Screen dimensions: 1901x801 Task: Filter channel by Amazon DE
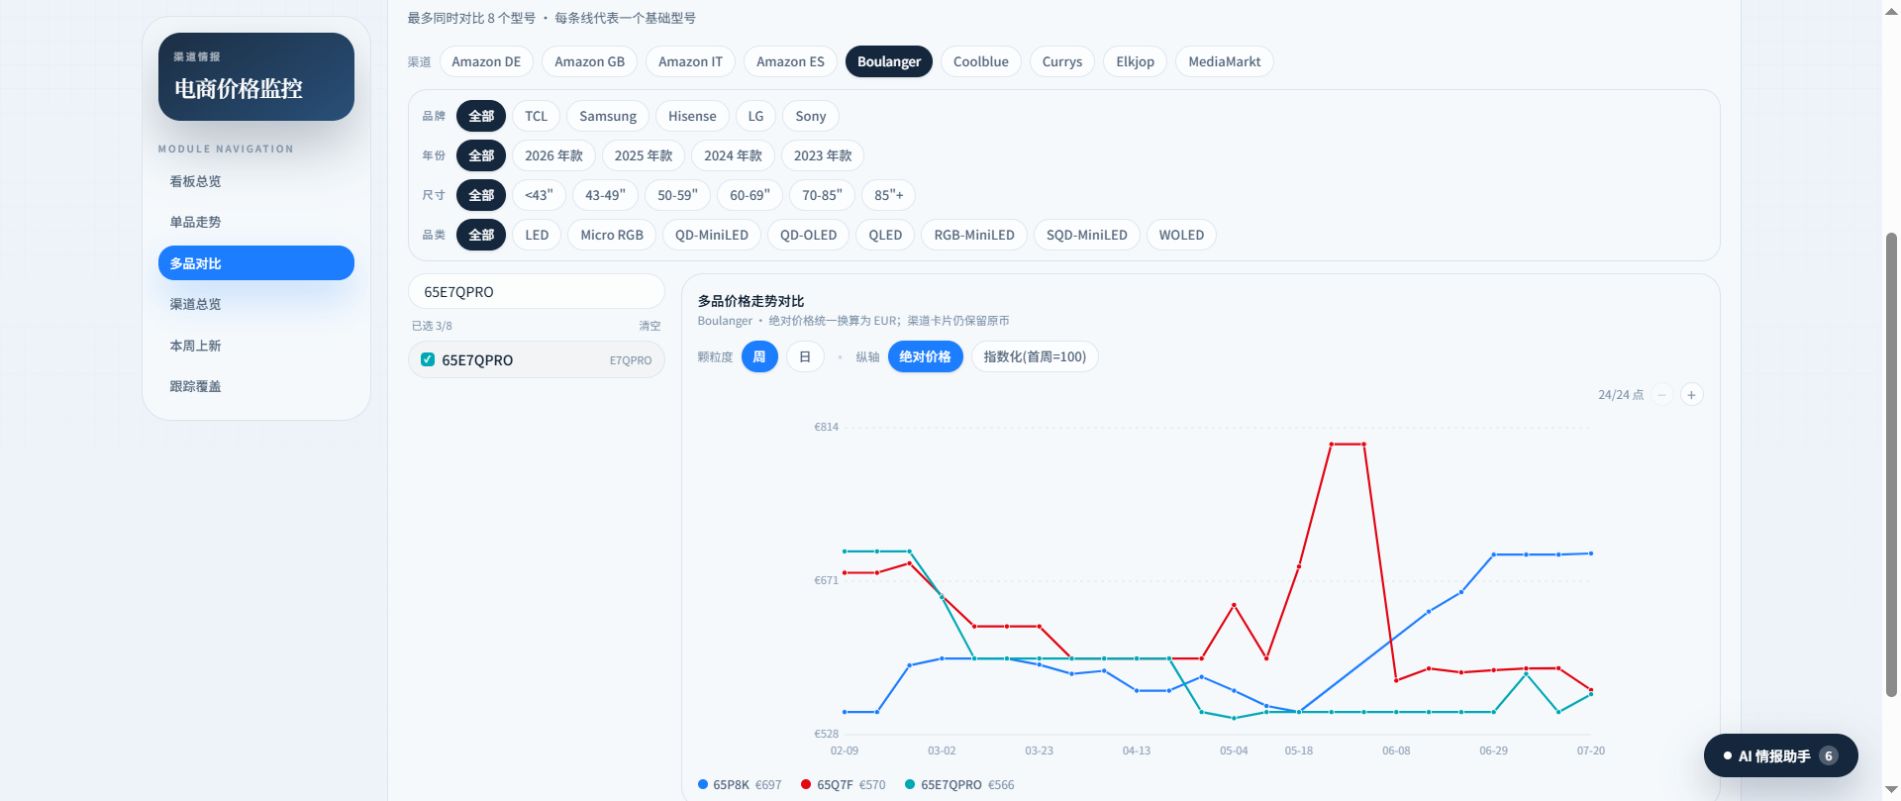click(x=486, y=62)
